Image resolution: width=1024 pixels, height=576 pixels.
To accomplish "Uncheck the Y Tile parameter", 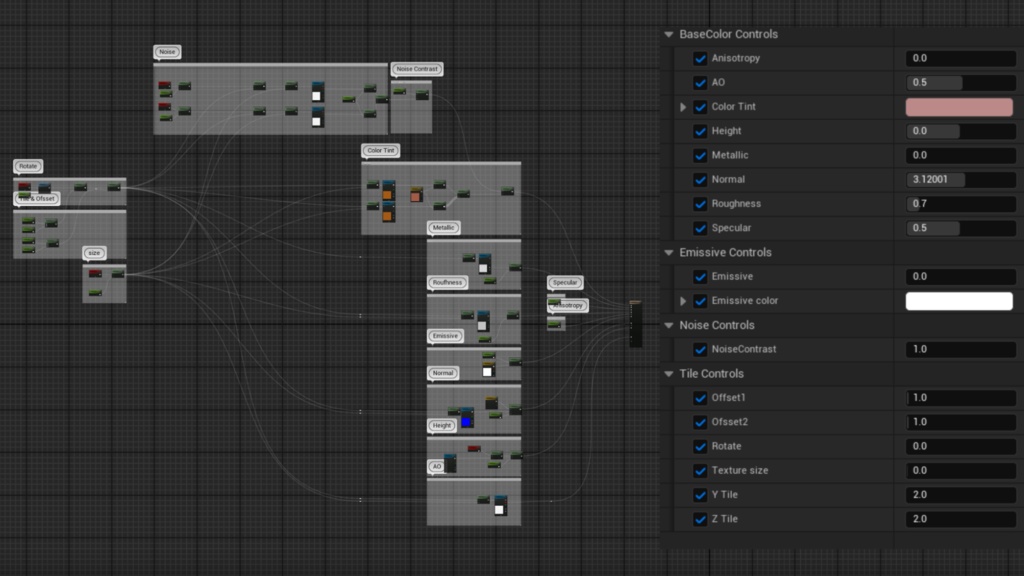I will [700, 494].
